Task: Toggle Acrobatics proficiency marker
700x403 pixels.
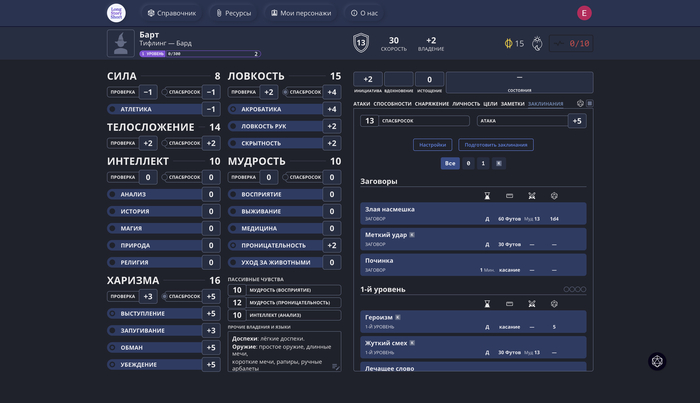Action: click(233, 109)
